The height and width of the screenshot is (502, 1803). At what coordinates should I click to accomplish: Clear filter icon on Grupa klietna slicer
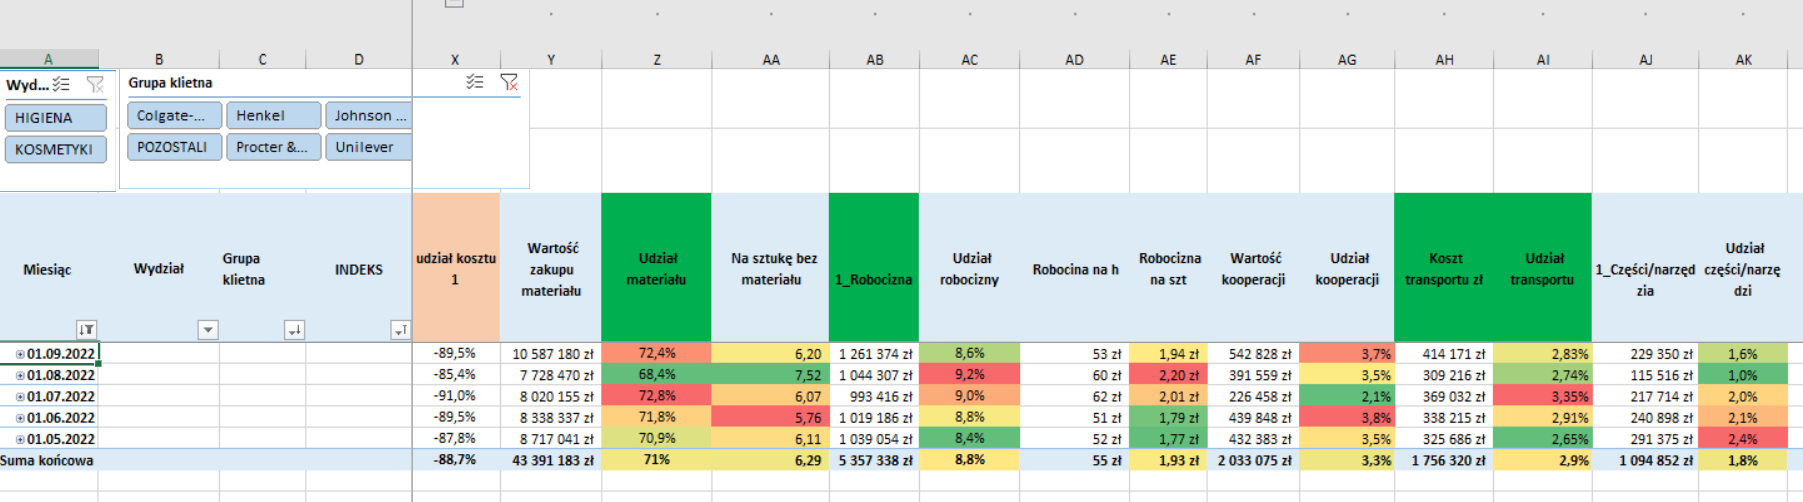click(x=509, y=82)
